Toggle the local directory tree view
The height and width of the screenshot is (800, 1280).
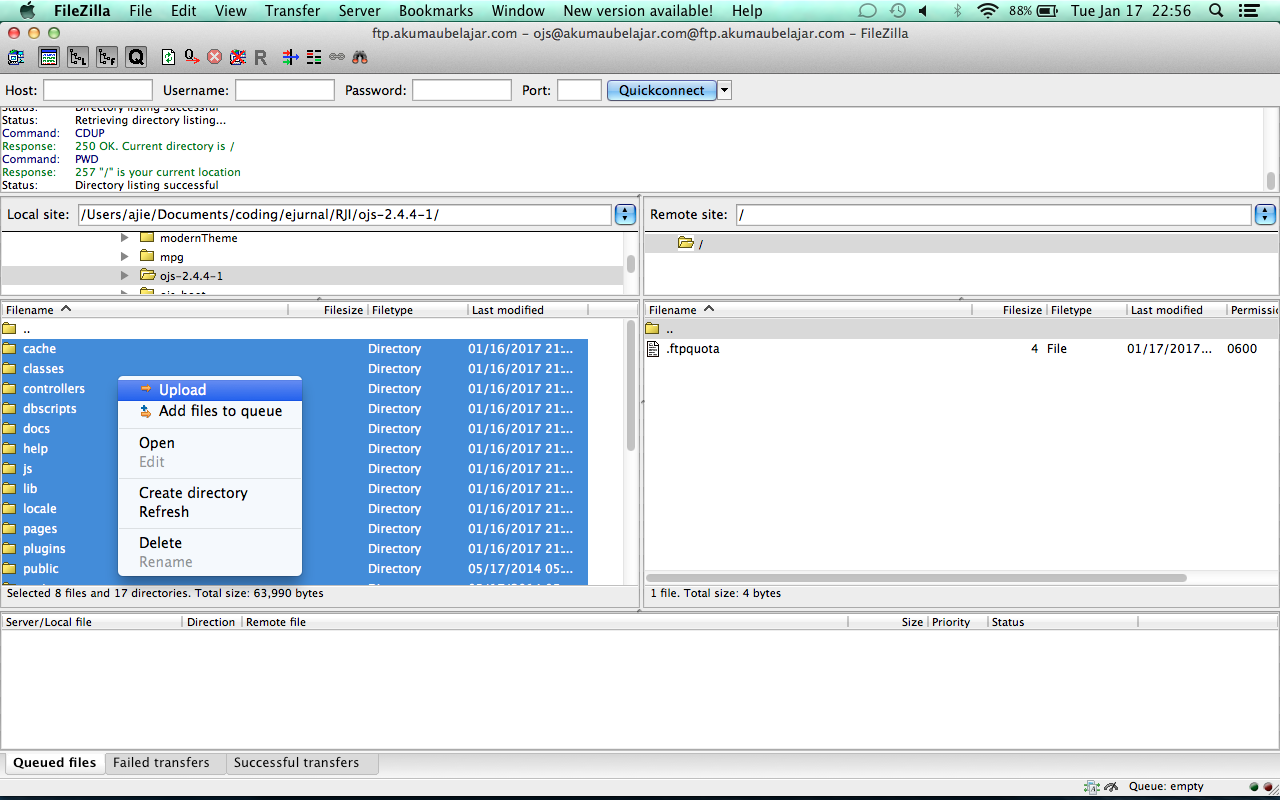(78, 58)
